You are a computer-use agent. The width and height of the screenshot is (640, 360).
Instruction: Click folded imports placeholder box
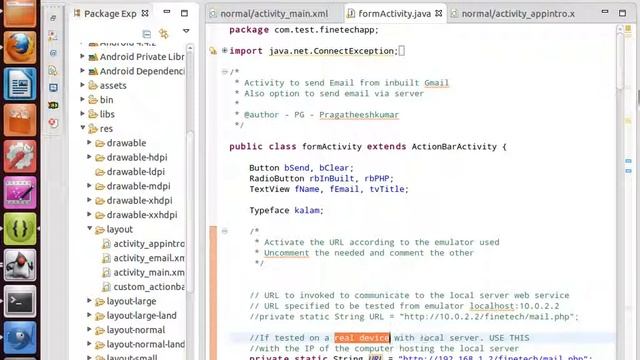(402, 51)
